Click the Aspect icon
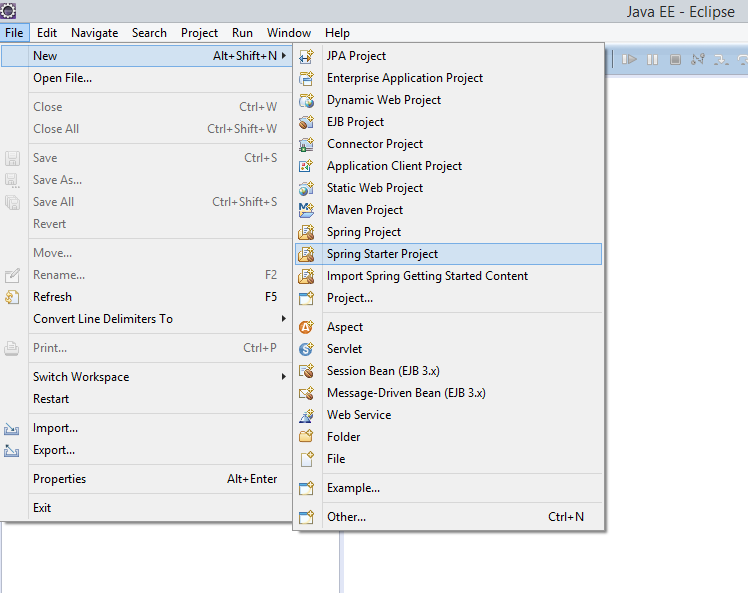Screen dimensions: 748x593 coord(306,327)
